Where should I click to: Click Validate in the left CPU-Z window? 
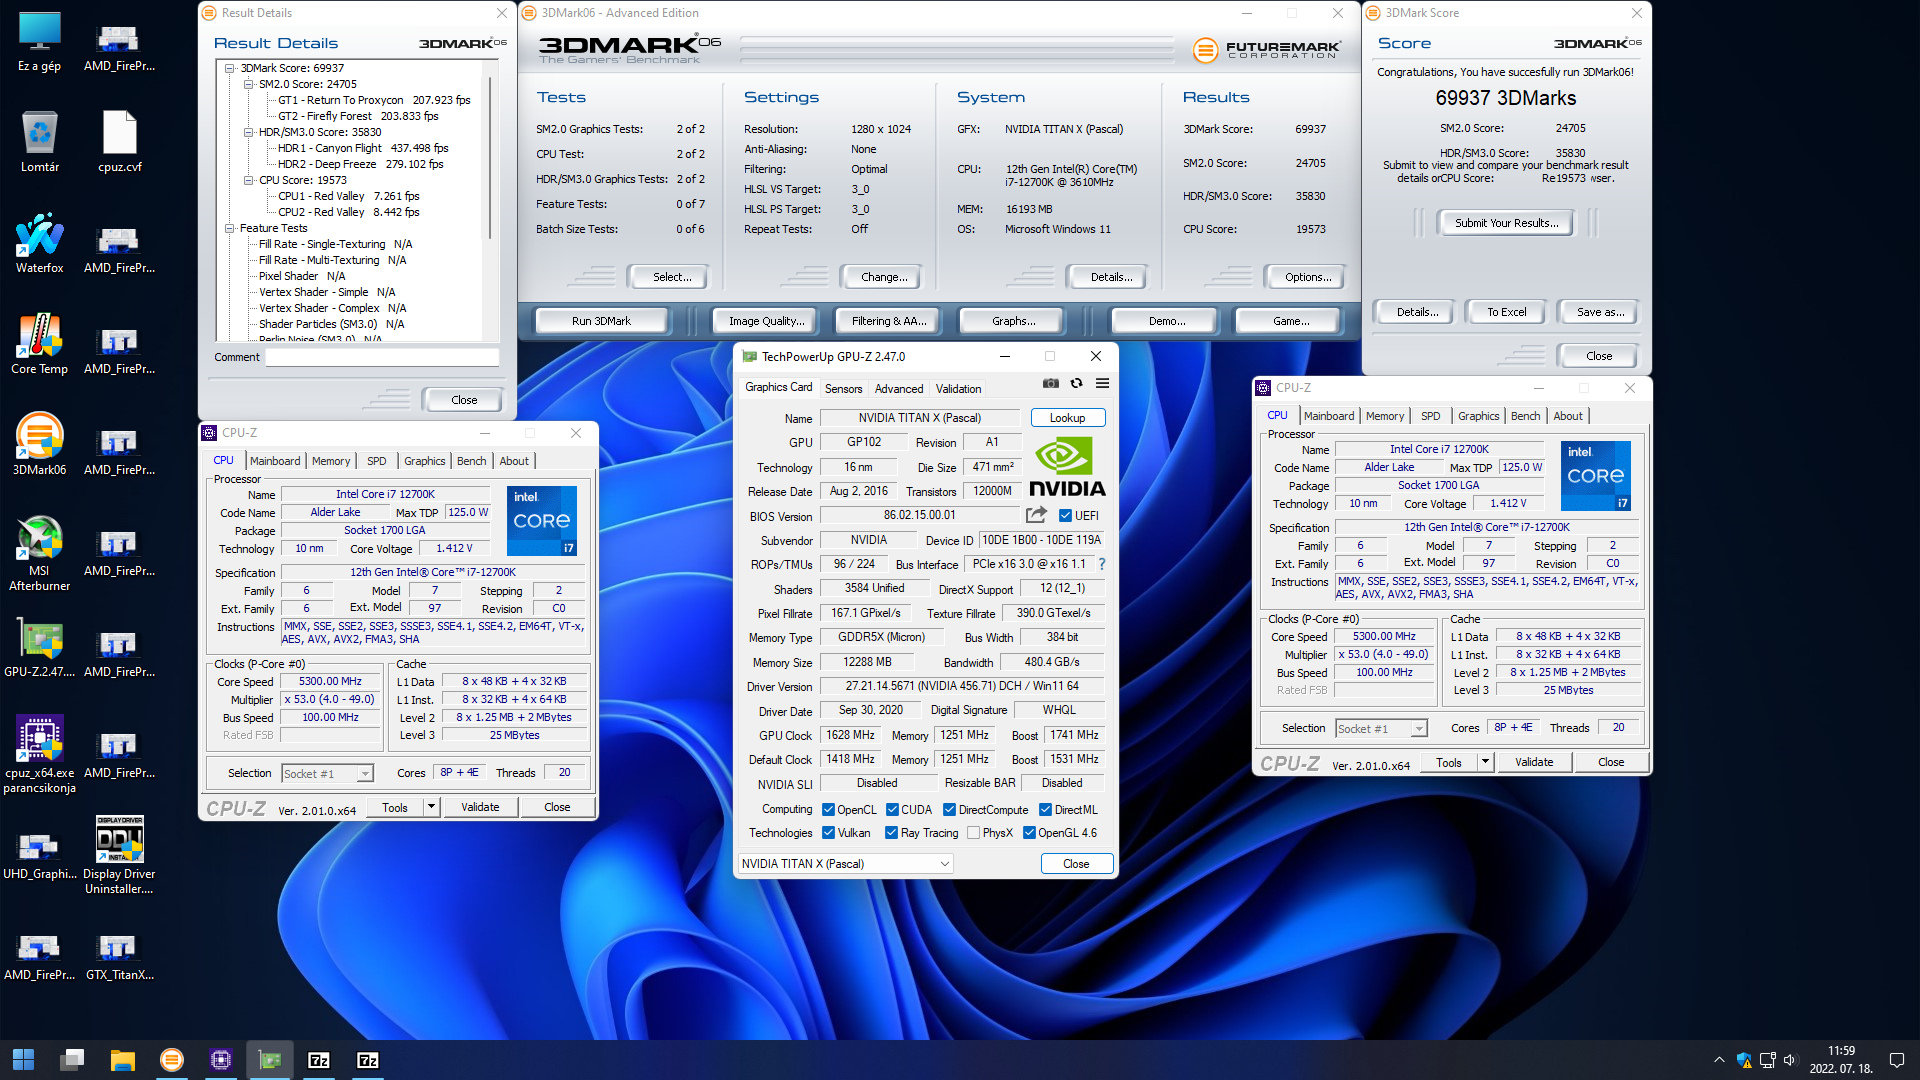(x=480, y=807)
